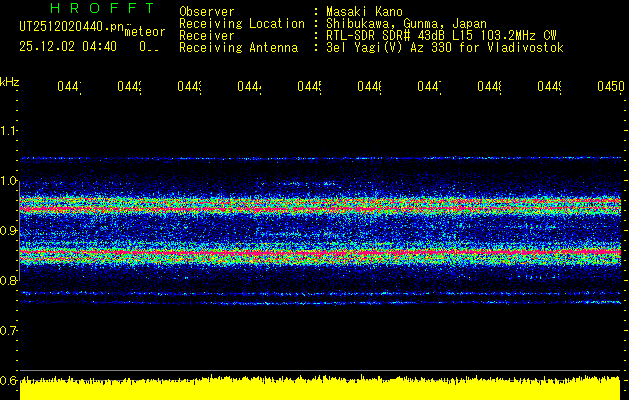The width and height of the screenshot is (629, 400).
Task: Click the yellow signal level bar graph
Action: coord(320,388)
